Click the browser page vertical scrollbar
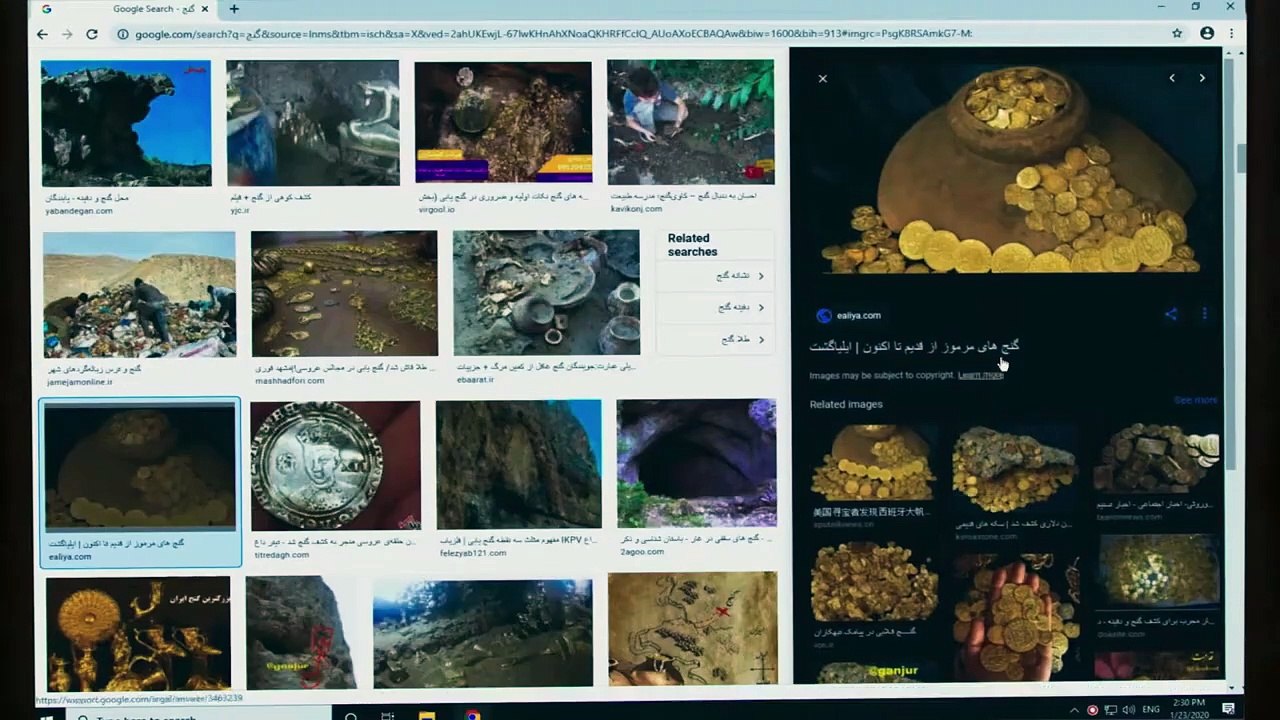The width and height of the screenshot is (1280, 720). (x=1241, y=158)
